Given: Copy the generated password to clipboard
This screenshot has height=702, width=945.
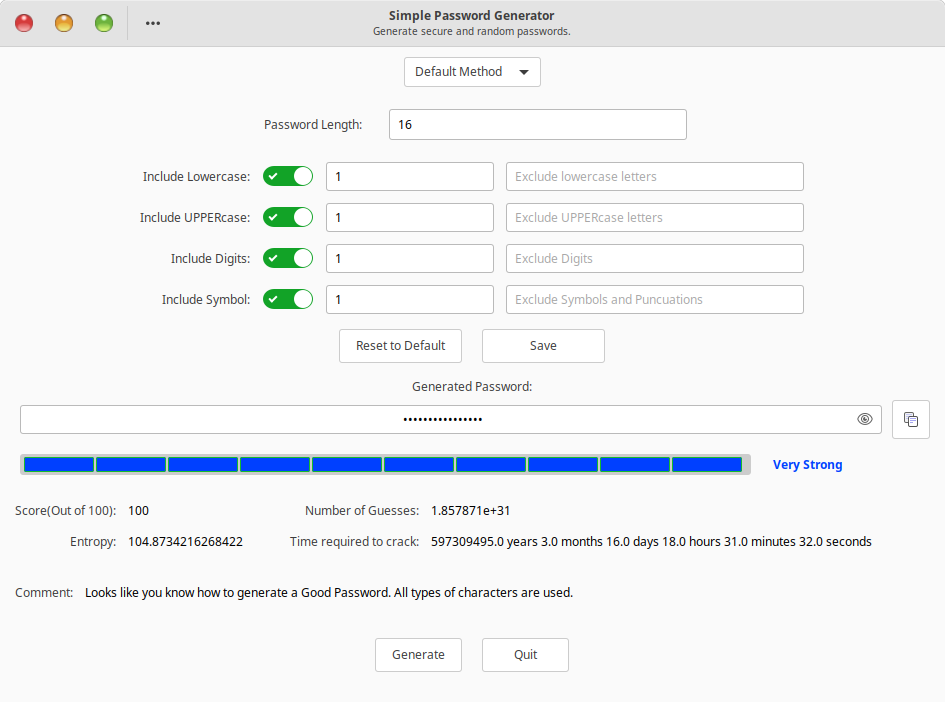Looking at the screenshot, I should (x=910, y=419).
